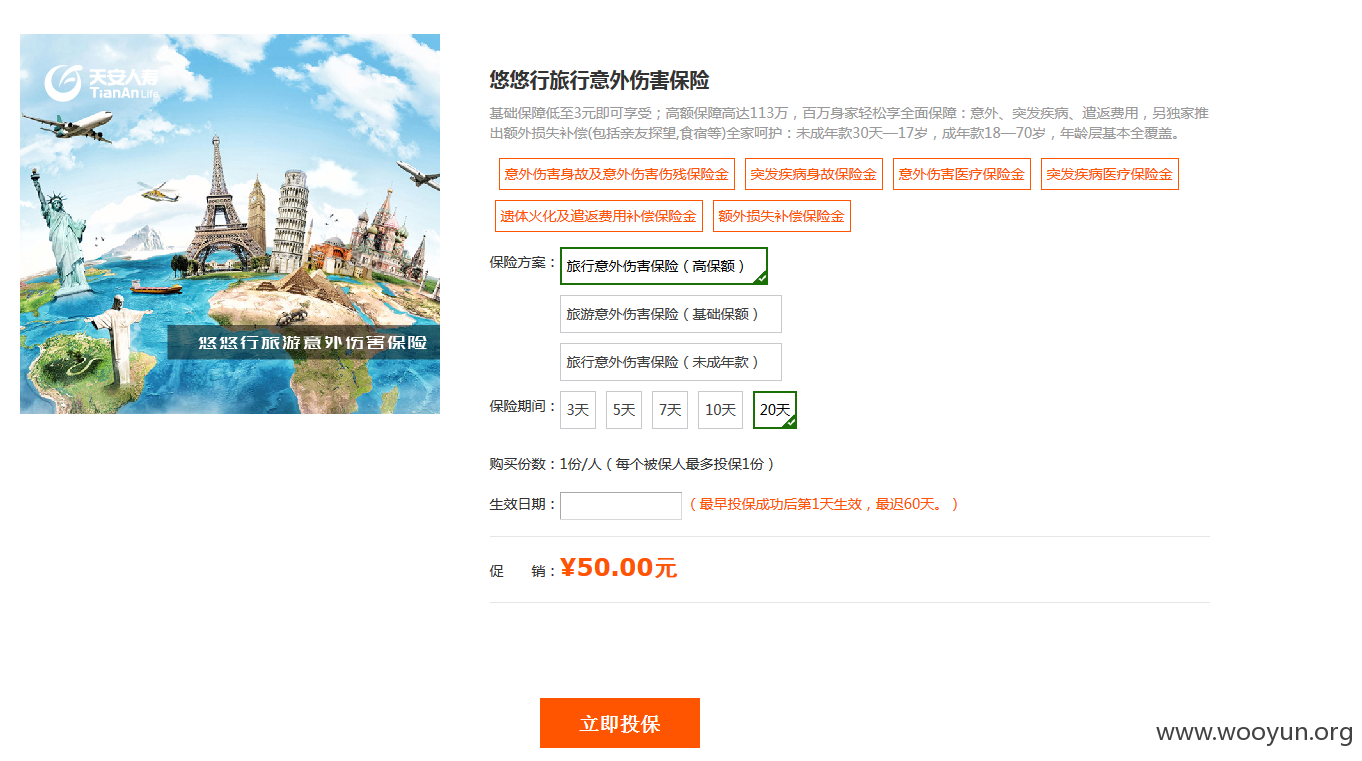This screenshot has width=1362, height=761.
Task: Click the 生效日期 date input field
Action: 621,506
